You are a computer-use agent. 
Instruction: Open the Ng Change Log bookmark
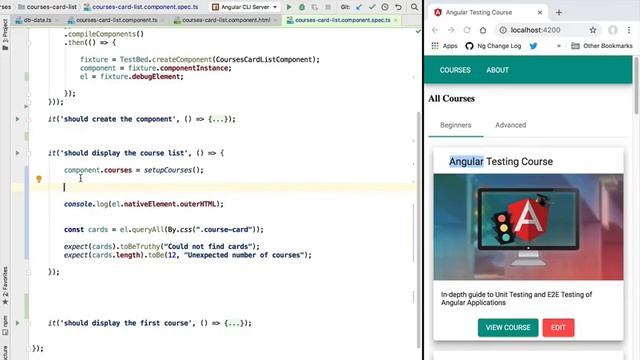493,46
